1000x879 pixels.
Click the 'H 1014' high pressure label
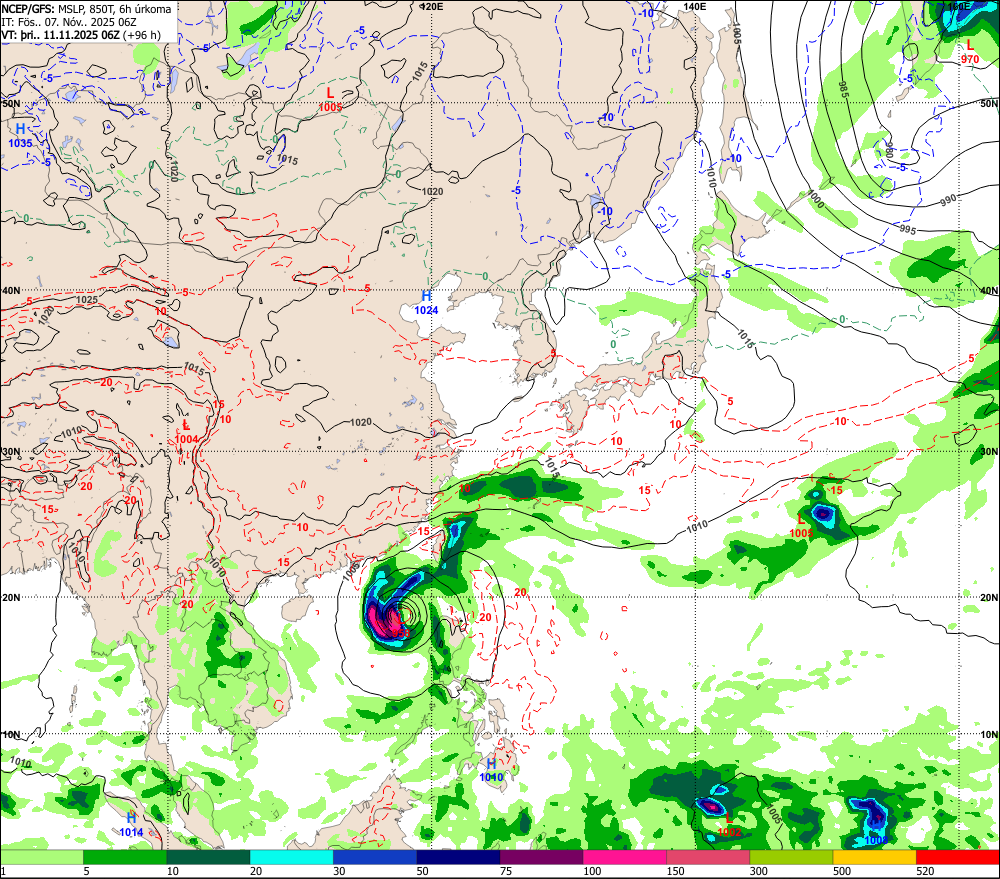(131, 824)
